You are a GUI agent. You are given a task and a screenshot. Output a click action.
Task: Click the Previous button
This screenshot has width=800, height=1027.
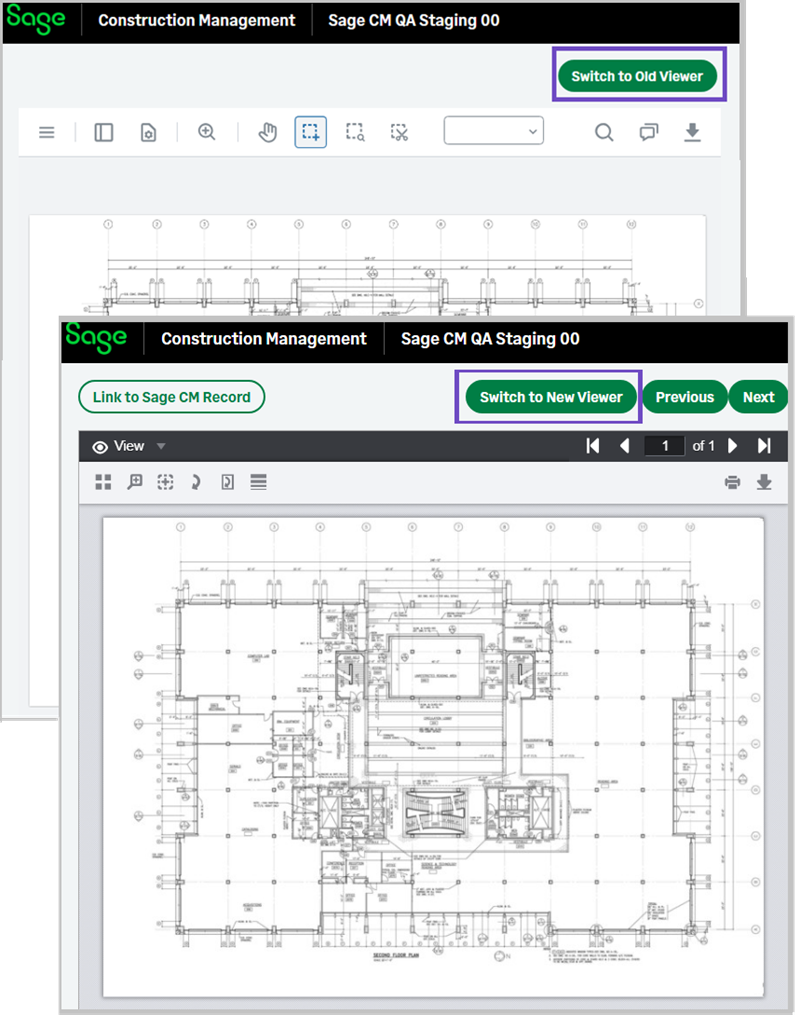[685, 397]
